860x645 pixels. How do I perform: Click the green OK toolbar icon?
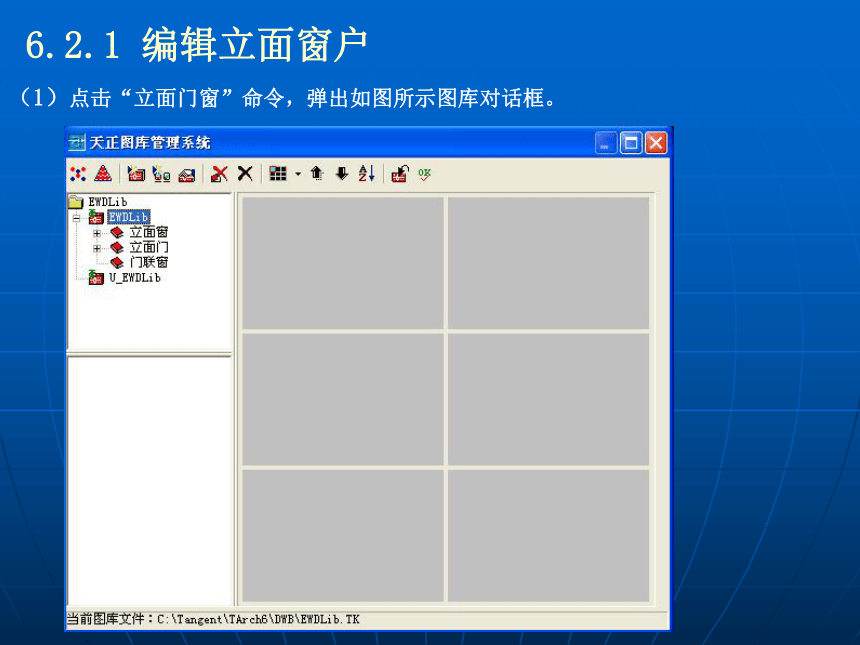click(x=425, y=174)
